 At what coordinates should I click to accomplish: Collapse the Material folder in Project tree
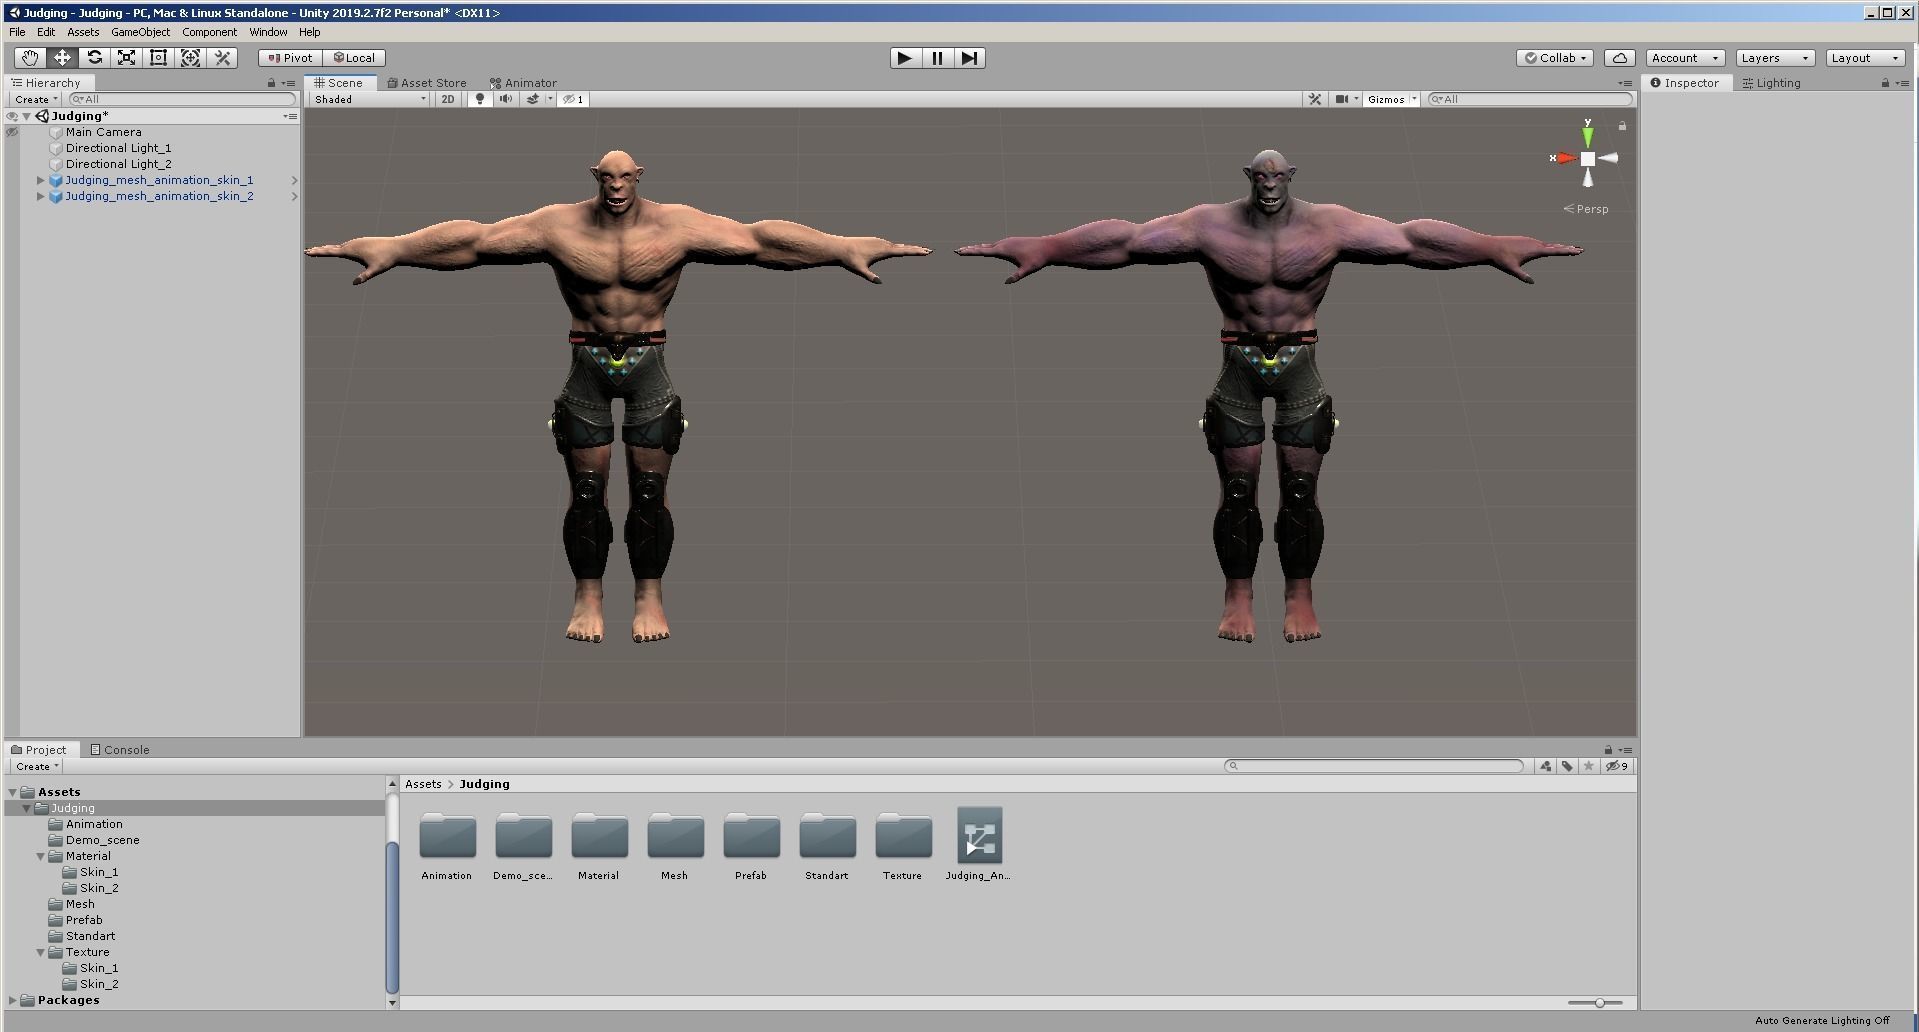click(41, 856)
